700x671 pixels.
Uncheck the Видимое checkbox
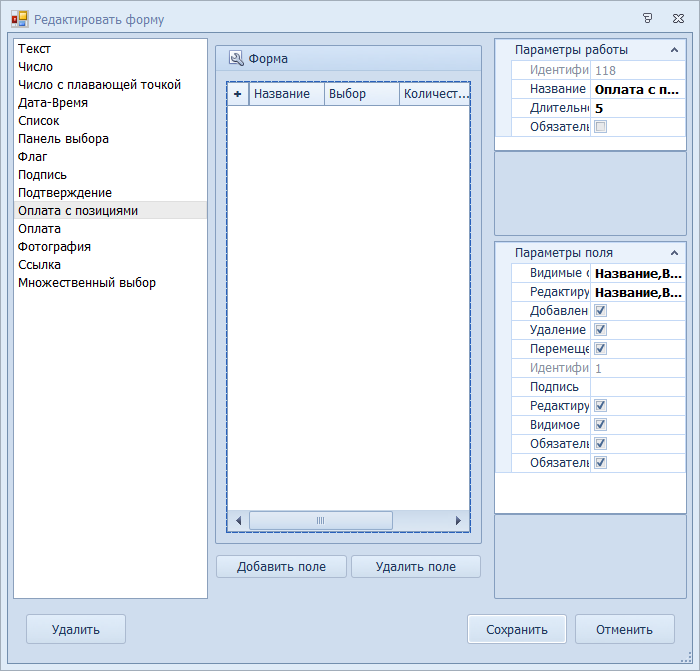click(601, 425)
